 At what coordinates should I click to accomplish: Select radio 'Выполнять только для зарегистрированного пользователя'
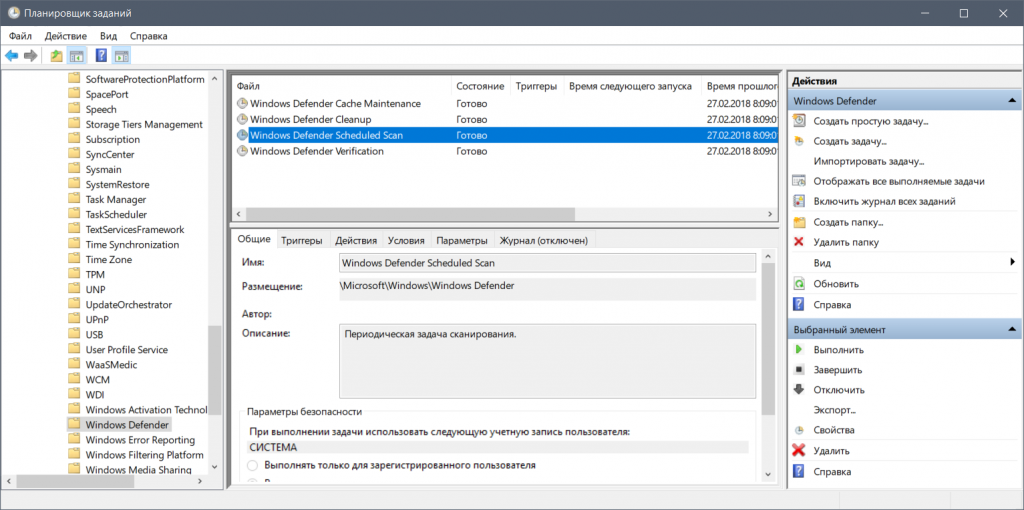[253, 466]
